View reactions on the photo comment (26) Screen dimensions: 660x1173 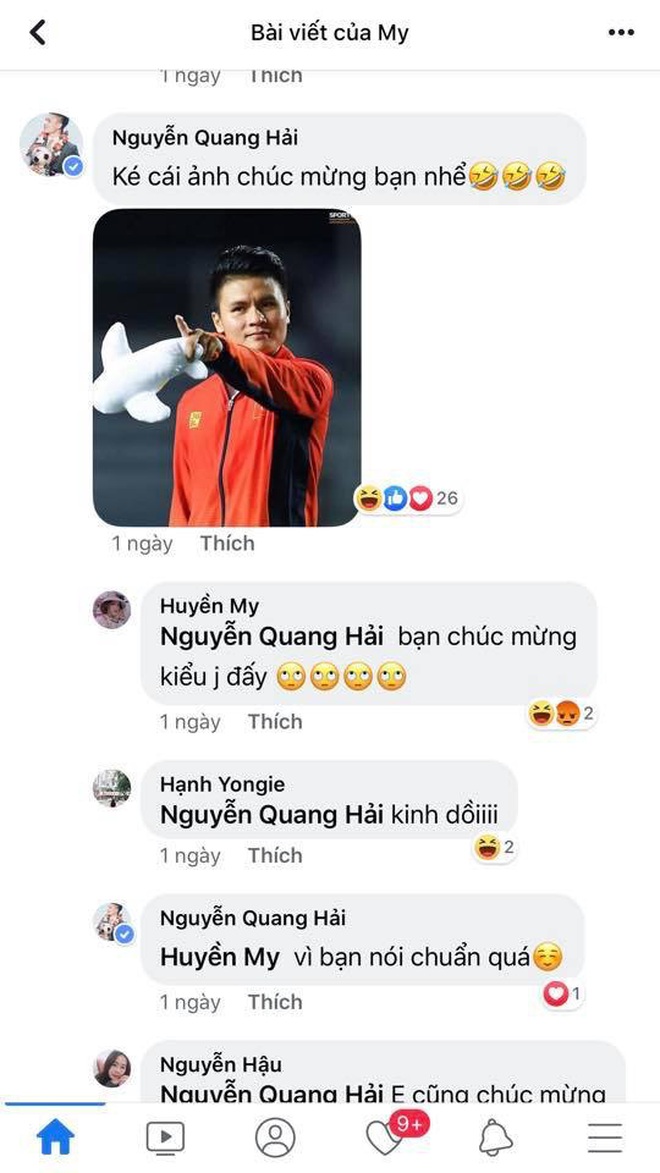[x=410, y=498]
